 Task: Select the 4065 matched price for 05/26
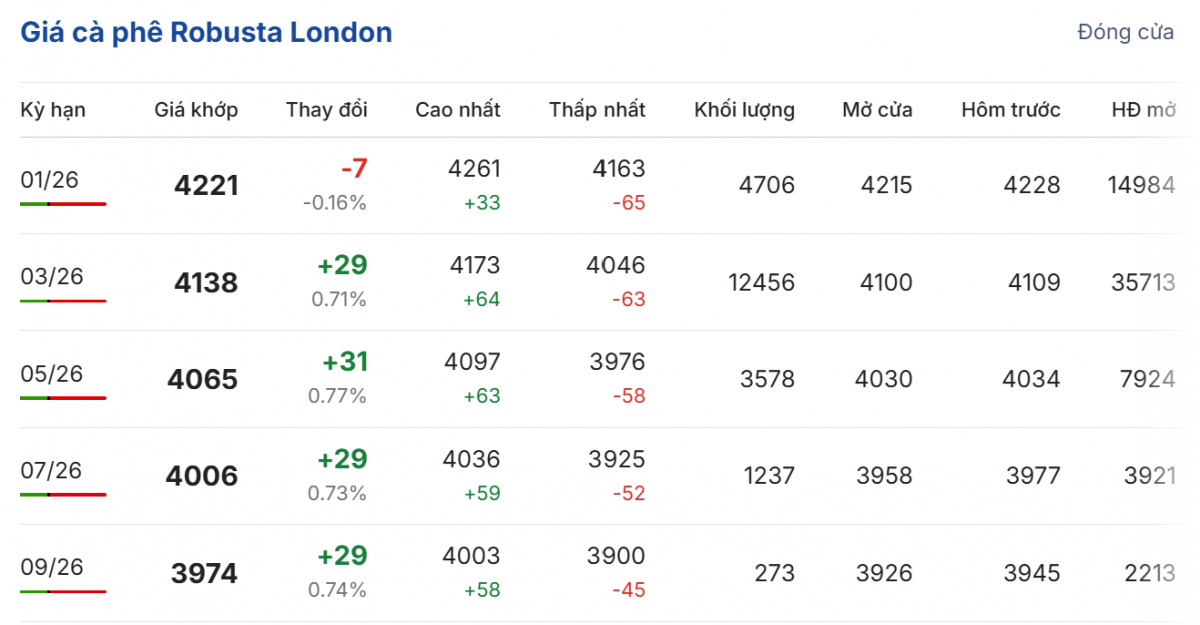click(203, 380)
